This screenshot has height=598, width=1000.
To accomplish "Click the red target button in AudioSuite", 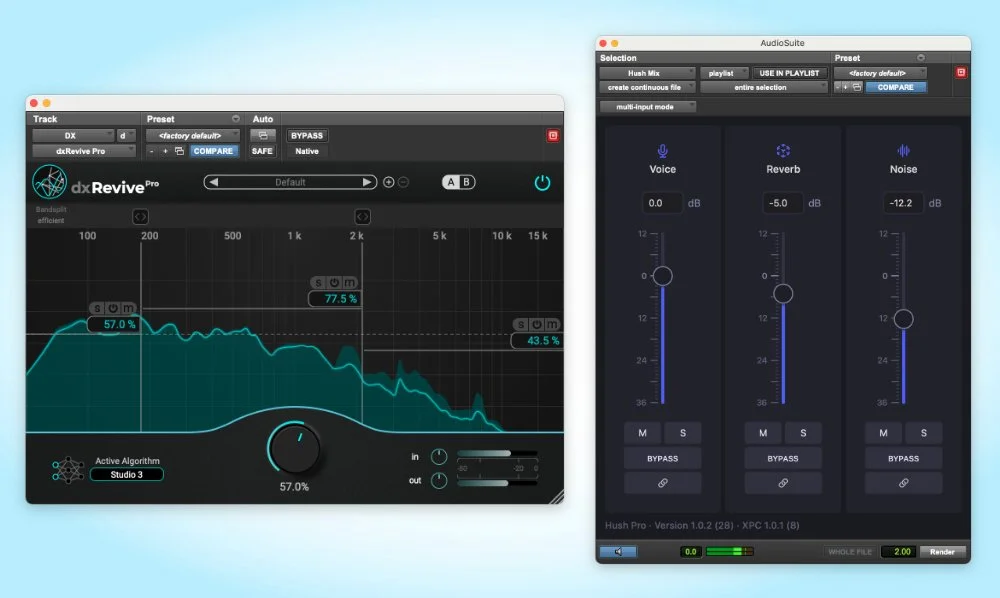I will [x=961, y=72].
